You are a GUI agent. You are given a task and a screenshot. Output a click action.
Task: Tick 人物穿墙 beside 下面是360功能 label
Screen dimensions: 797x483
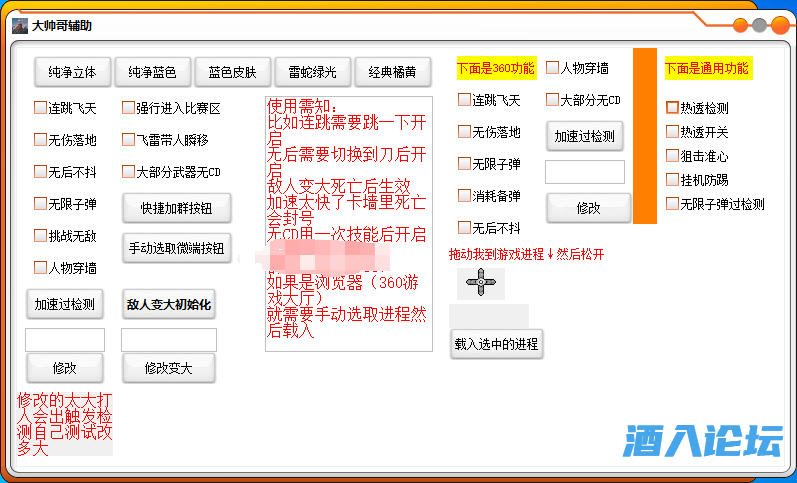click(x=552, y=68)
